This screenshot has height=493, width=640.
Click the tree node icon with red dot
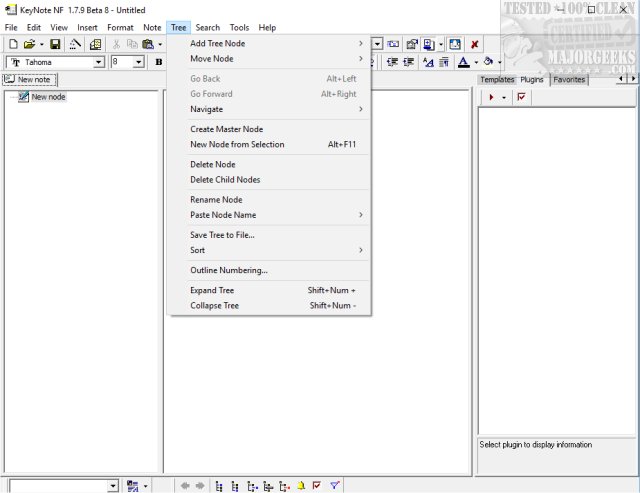tap(284, 486)
